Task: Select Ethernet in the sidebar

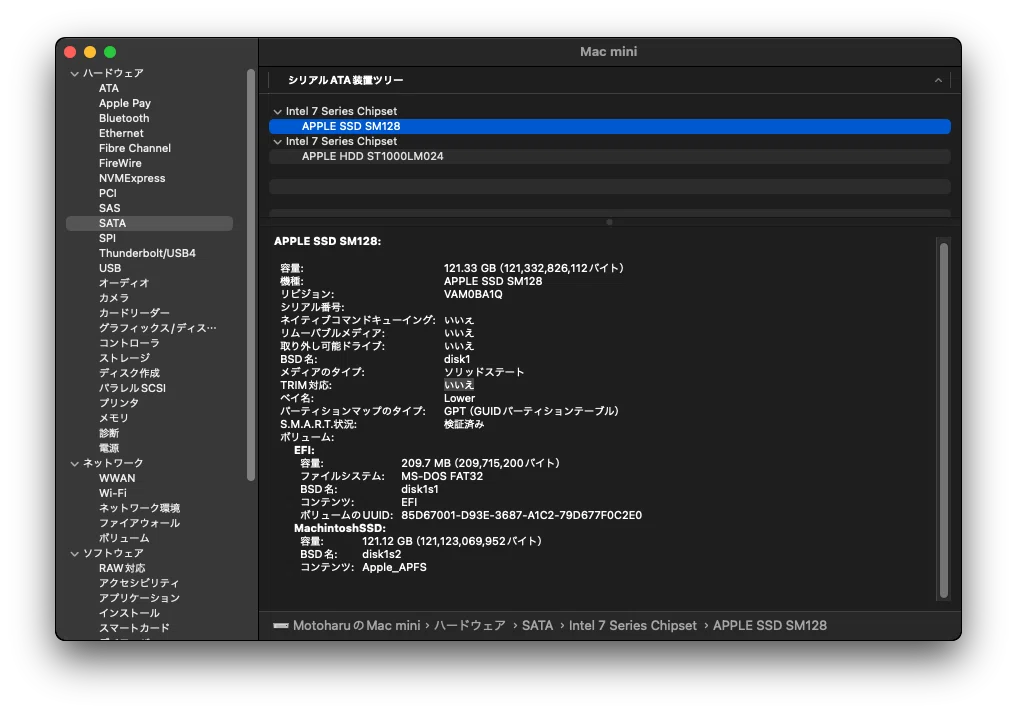Action: tap(121, 133)
